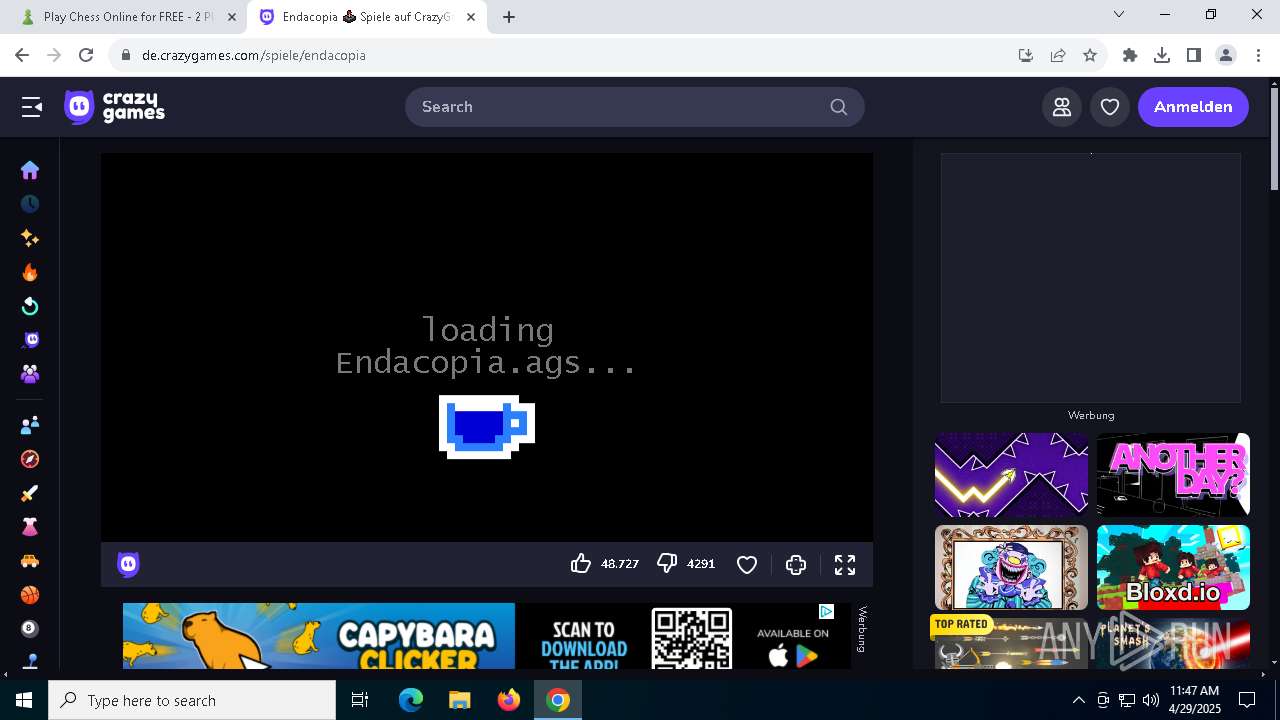Open CrazyGames originals purple mascot icon
The image size is (1280, 720).
point(30,340)
